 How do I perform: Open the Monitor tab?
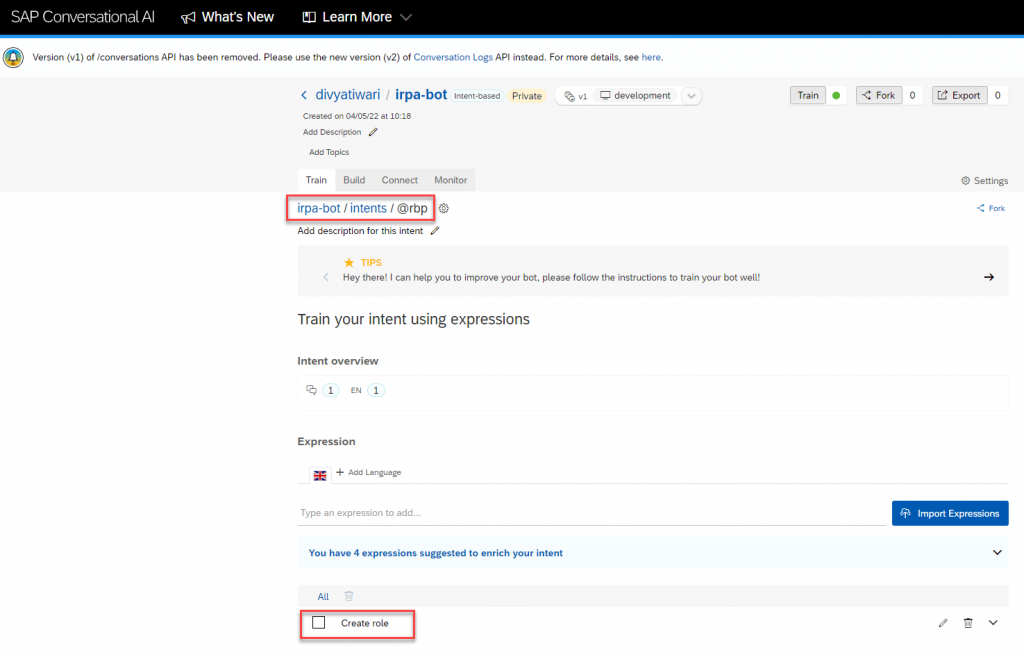[x=451, y=180]
